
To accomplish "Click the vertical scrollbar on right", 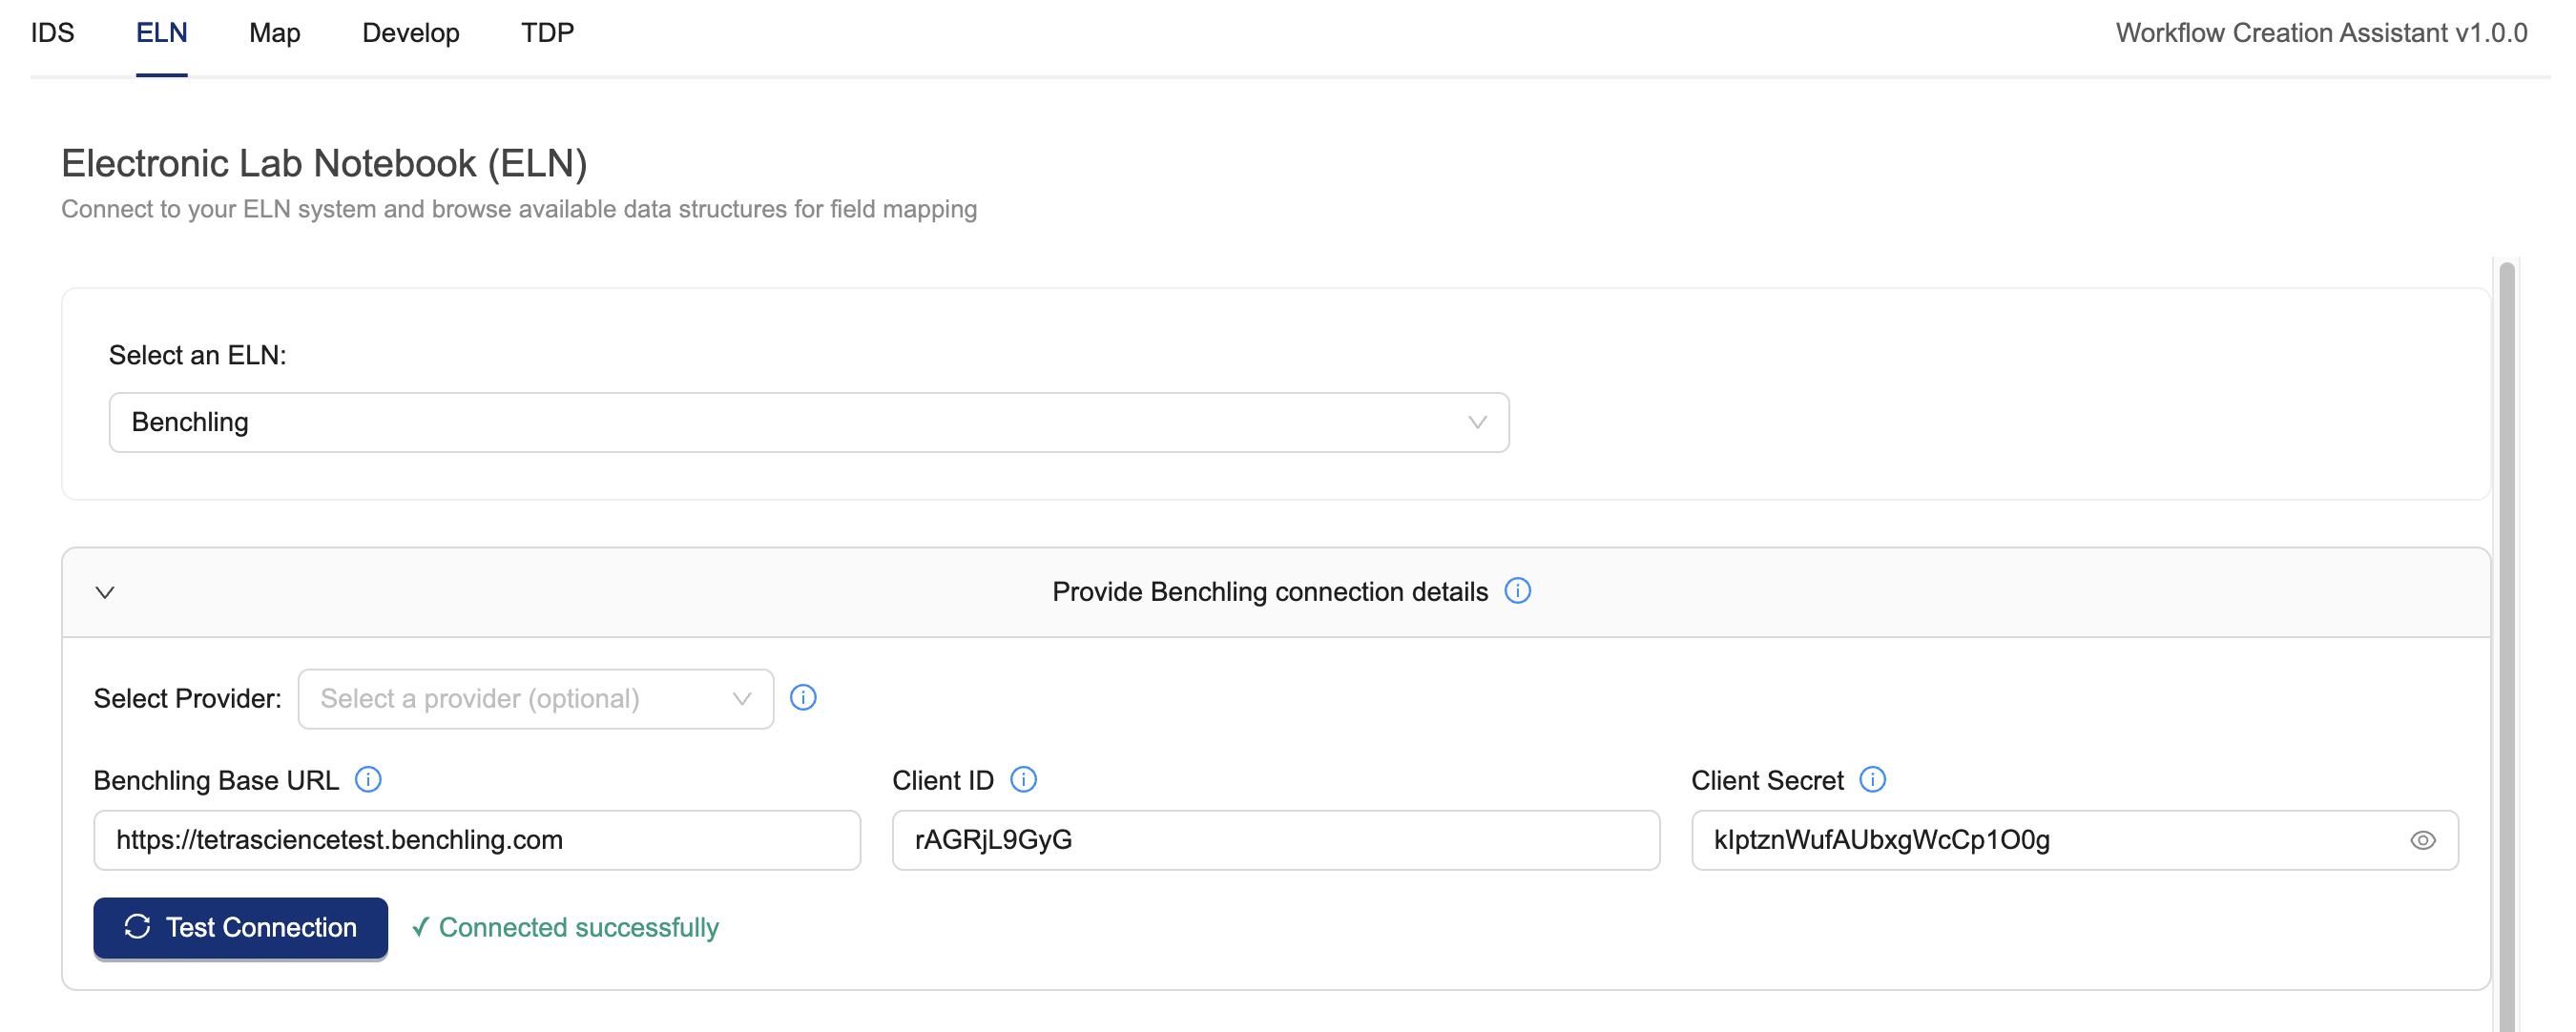I will tap(2507, 640).
